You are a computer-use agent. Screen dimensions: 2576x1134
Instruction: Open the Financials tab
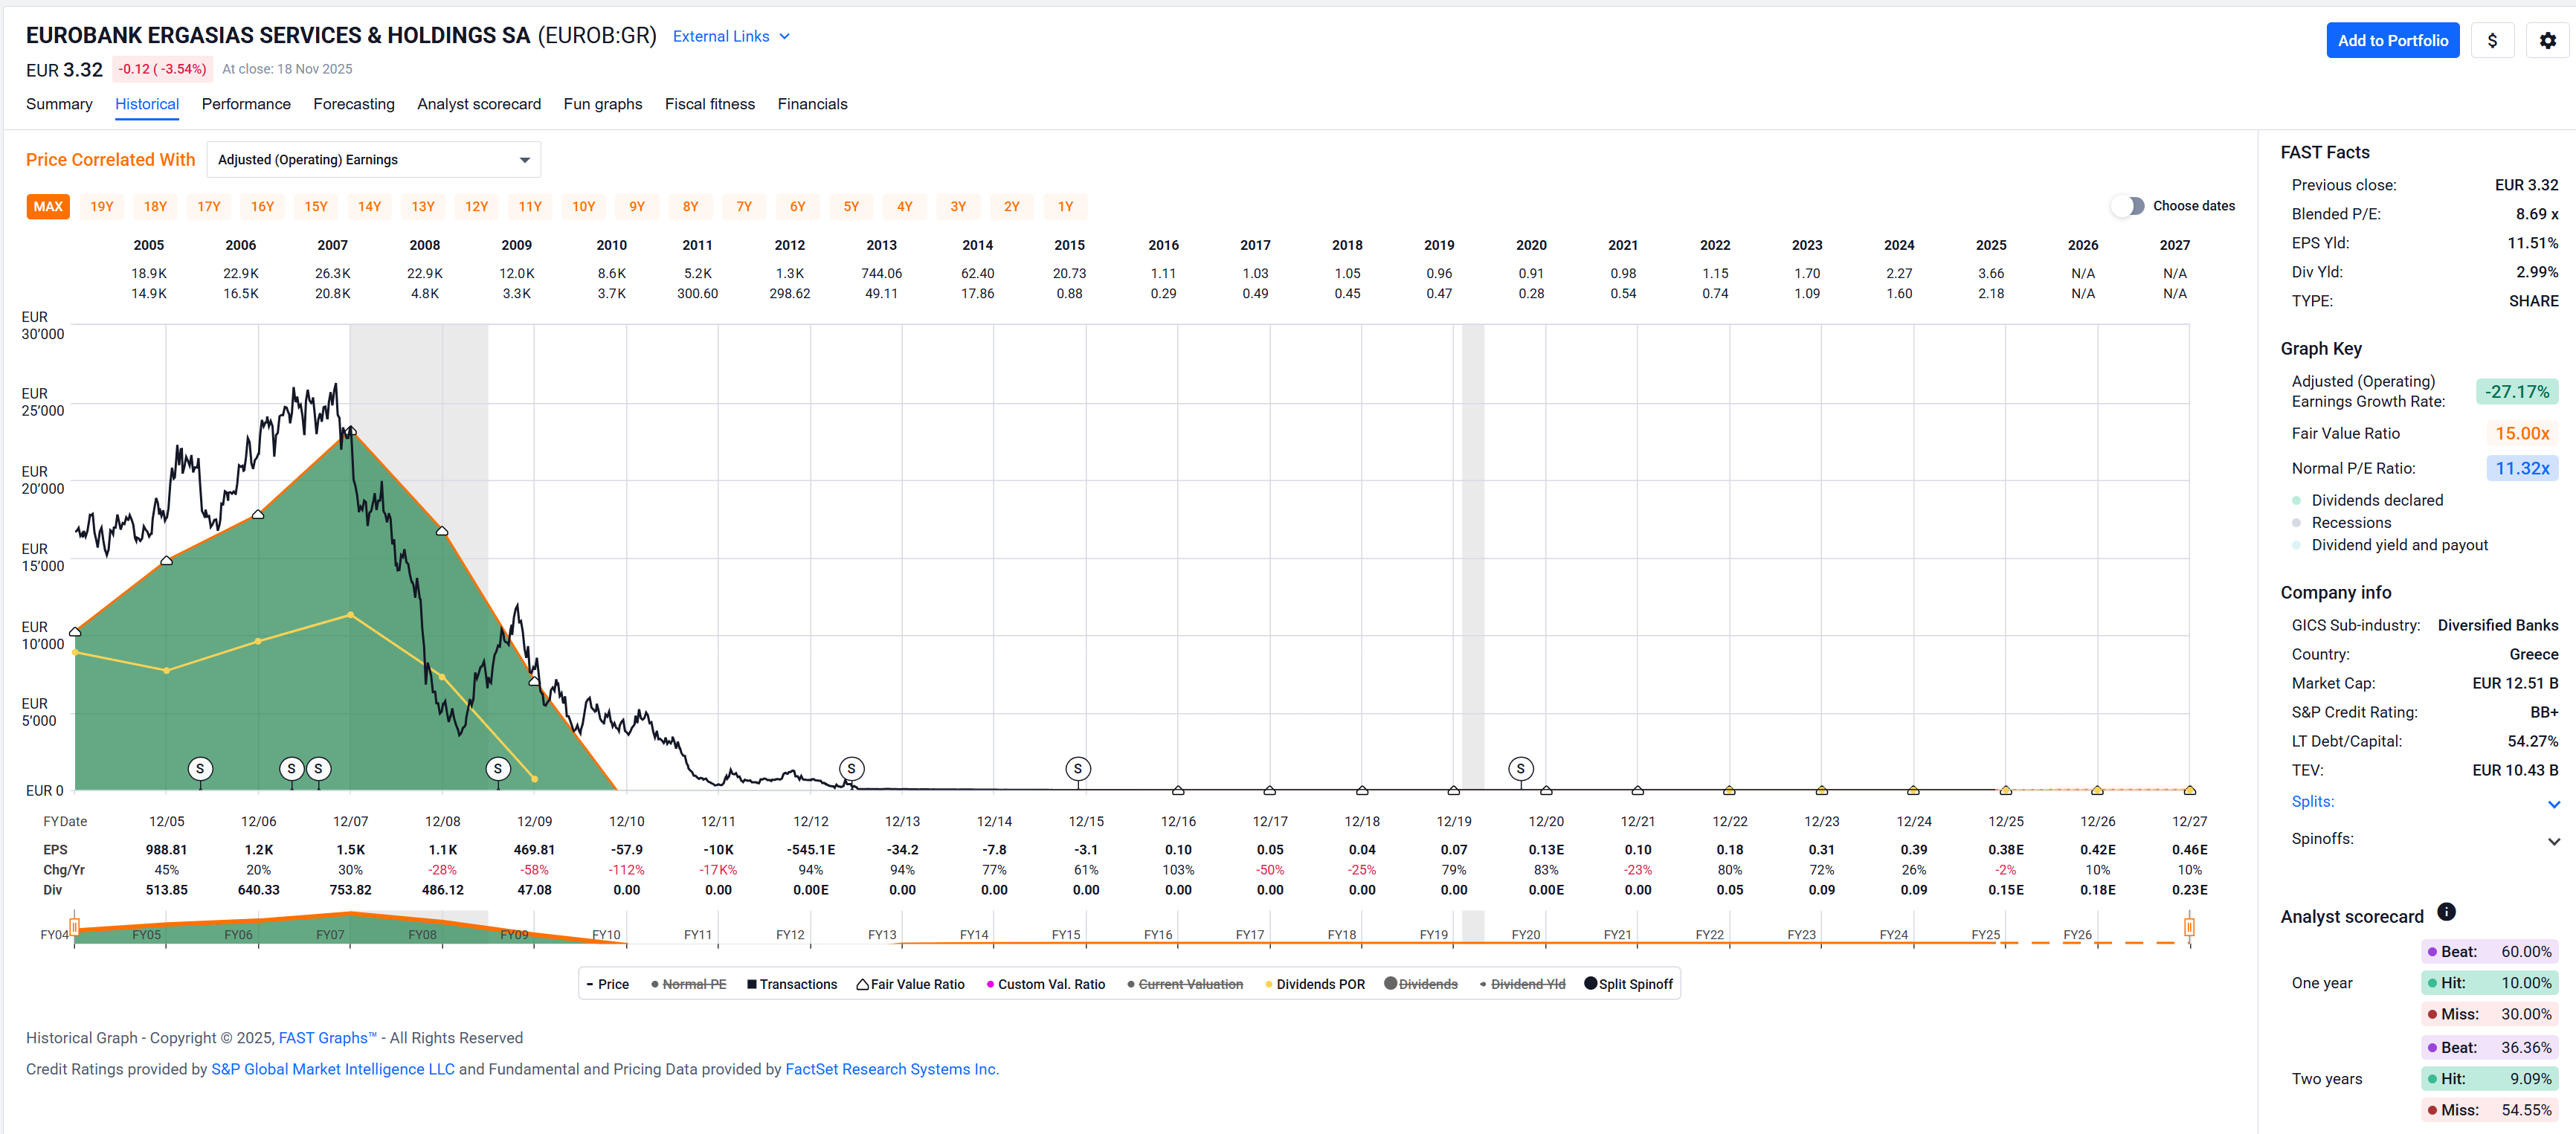[x=811, y=104]
